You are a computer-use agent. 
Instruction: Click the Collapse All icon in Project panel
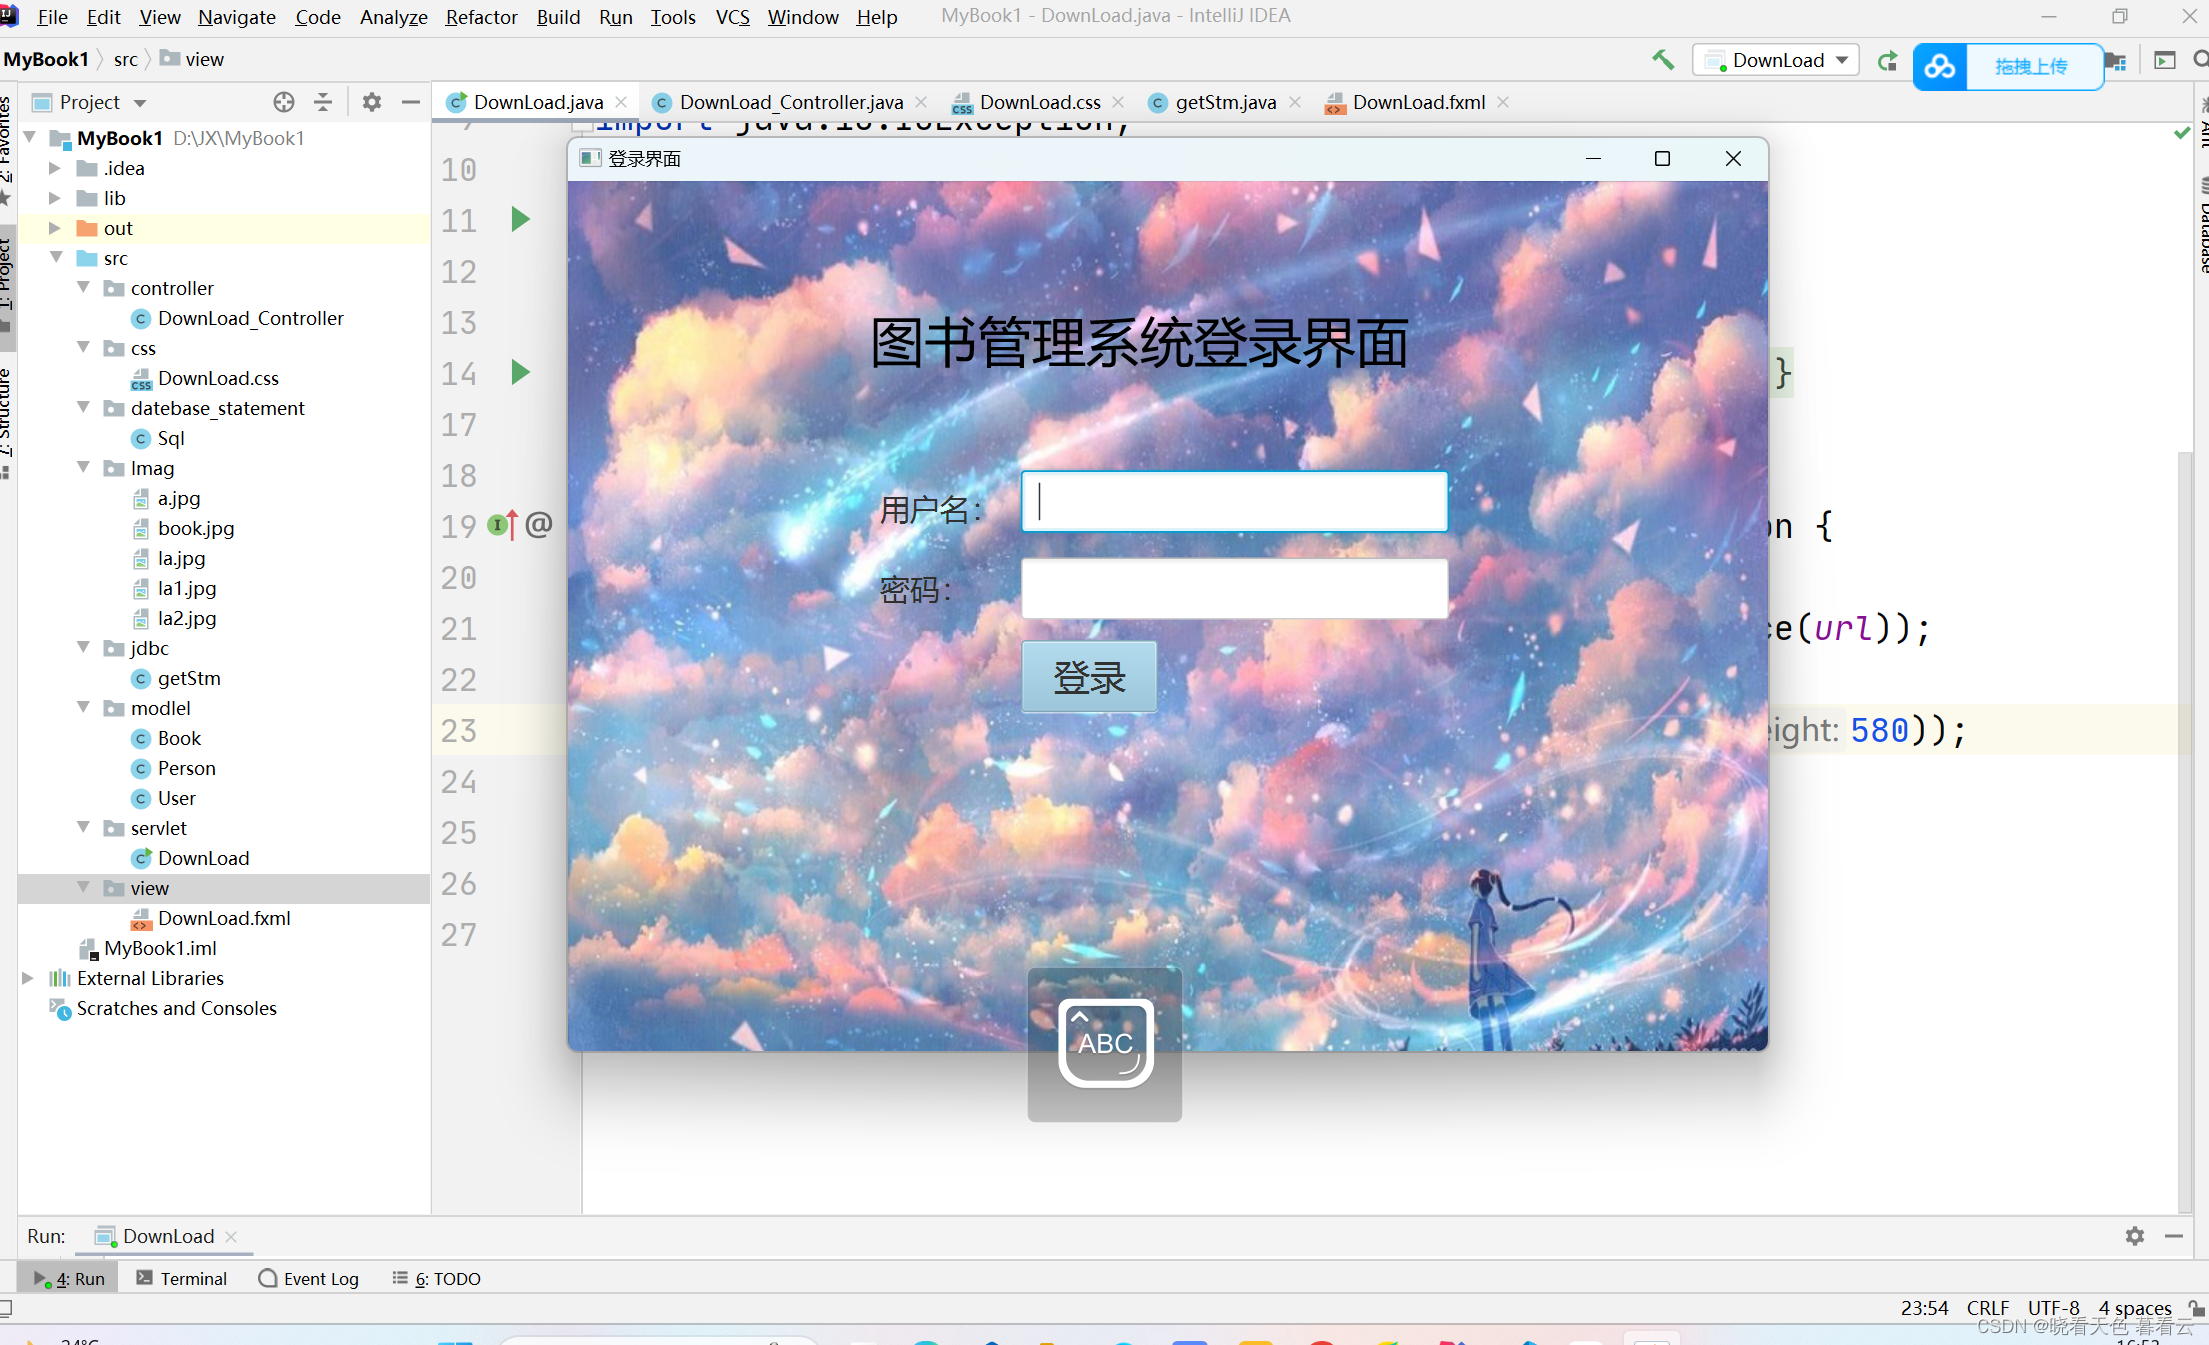tap(323, 102)
